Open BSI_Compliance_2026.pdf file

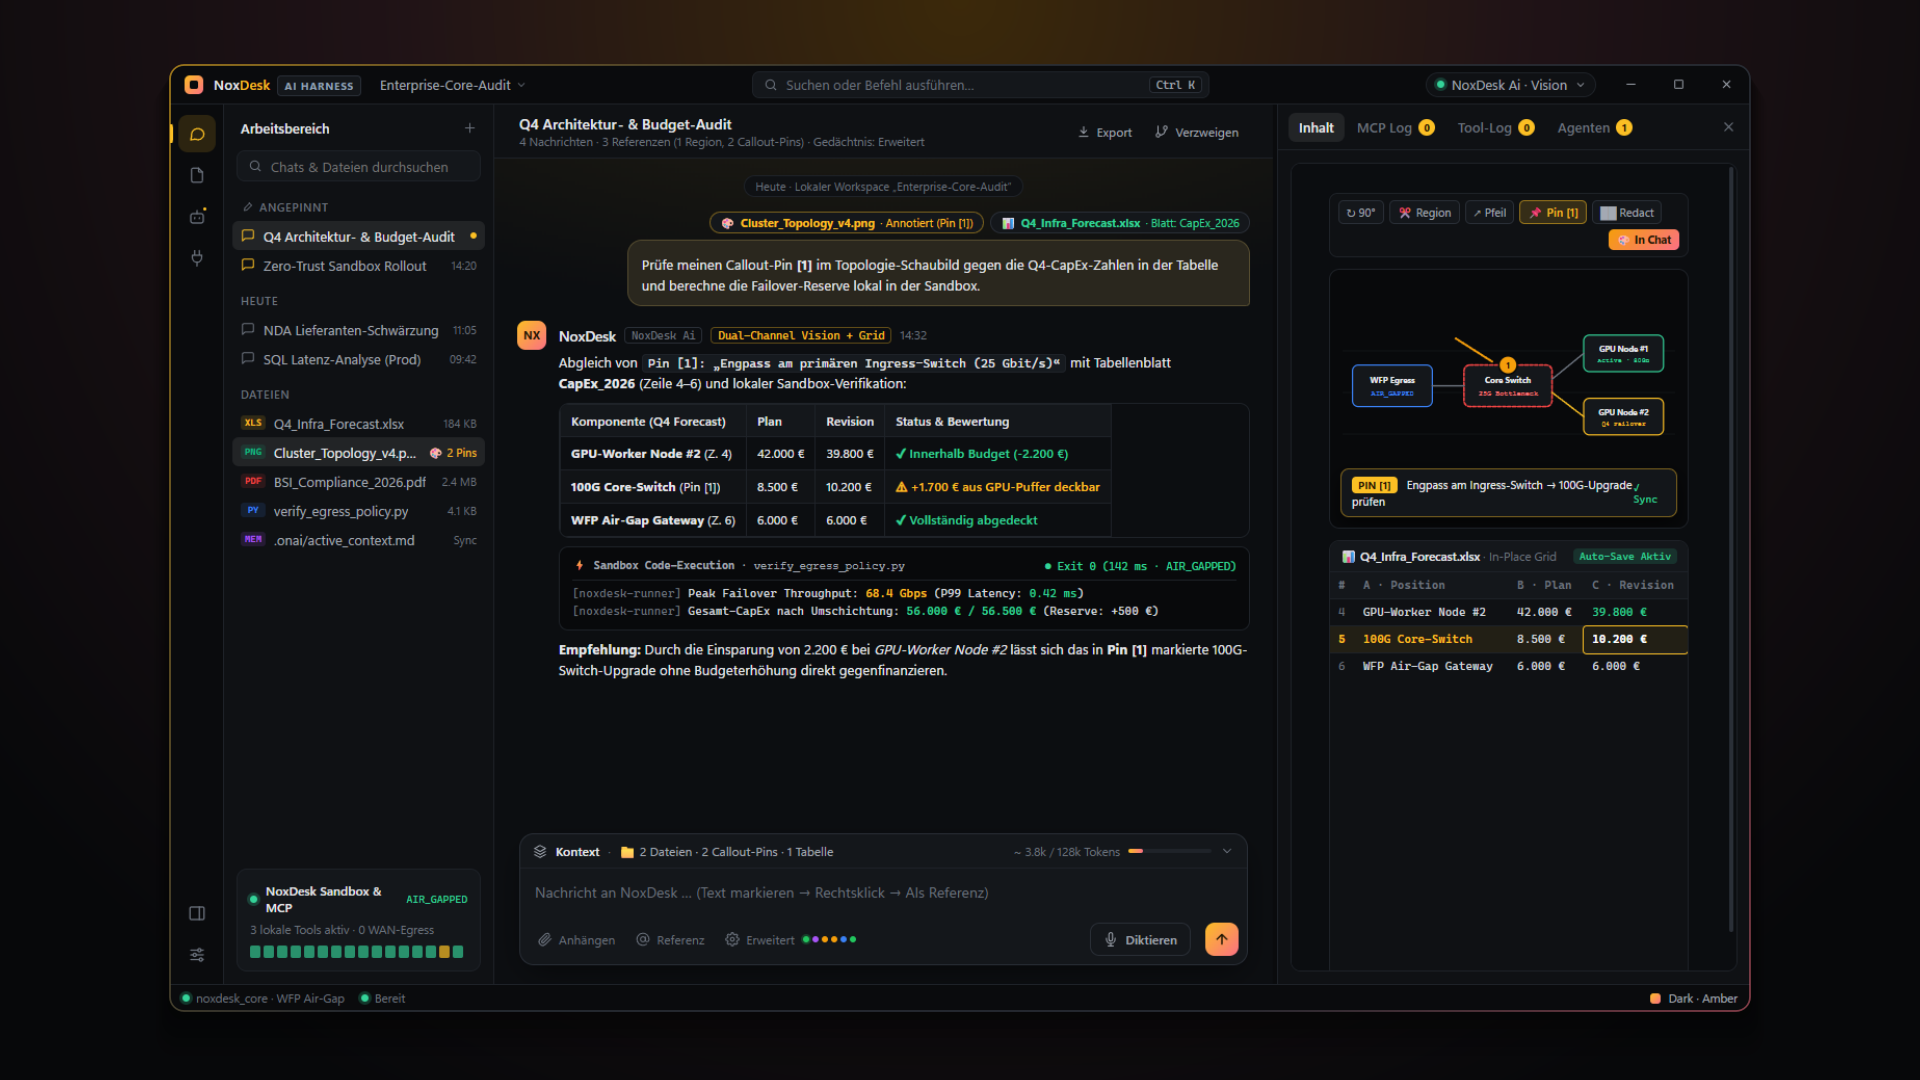point(358,482)
